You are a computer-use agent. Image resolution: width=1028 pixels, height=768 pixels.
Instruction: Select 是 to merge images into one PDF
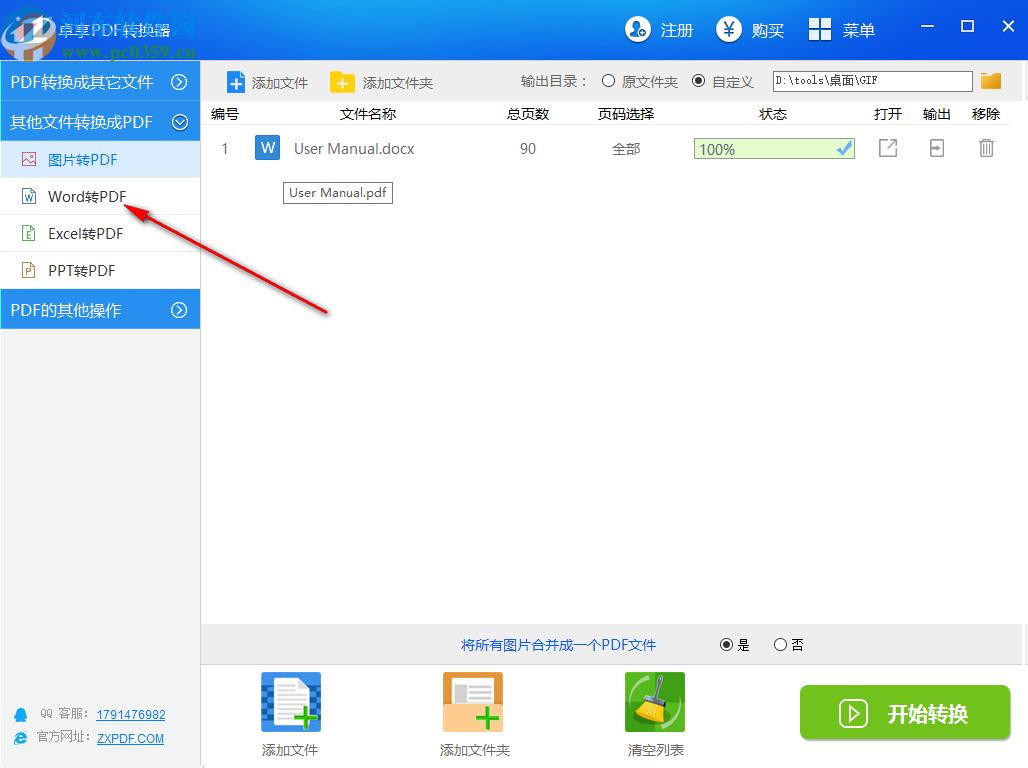point(726,645)
